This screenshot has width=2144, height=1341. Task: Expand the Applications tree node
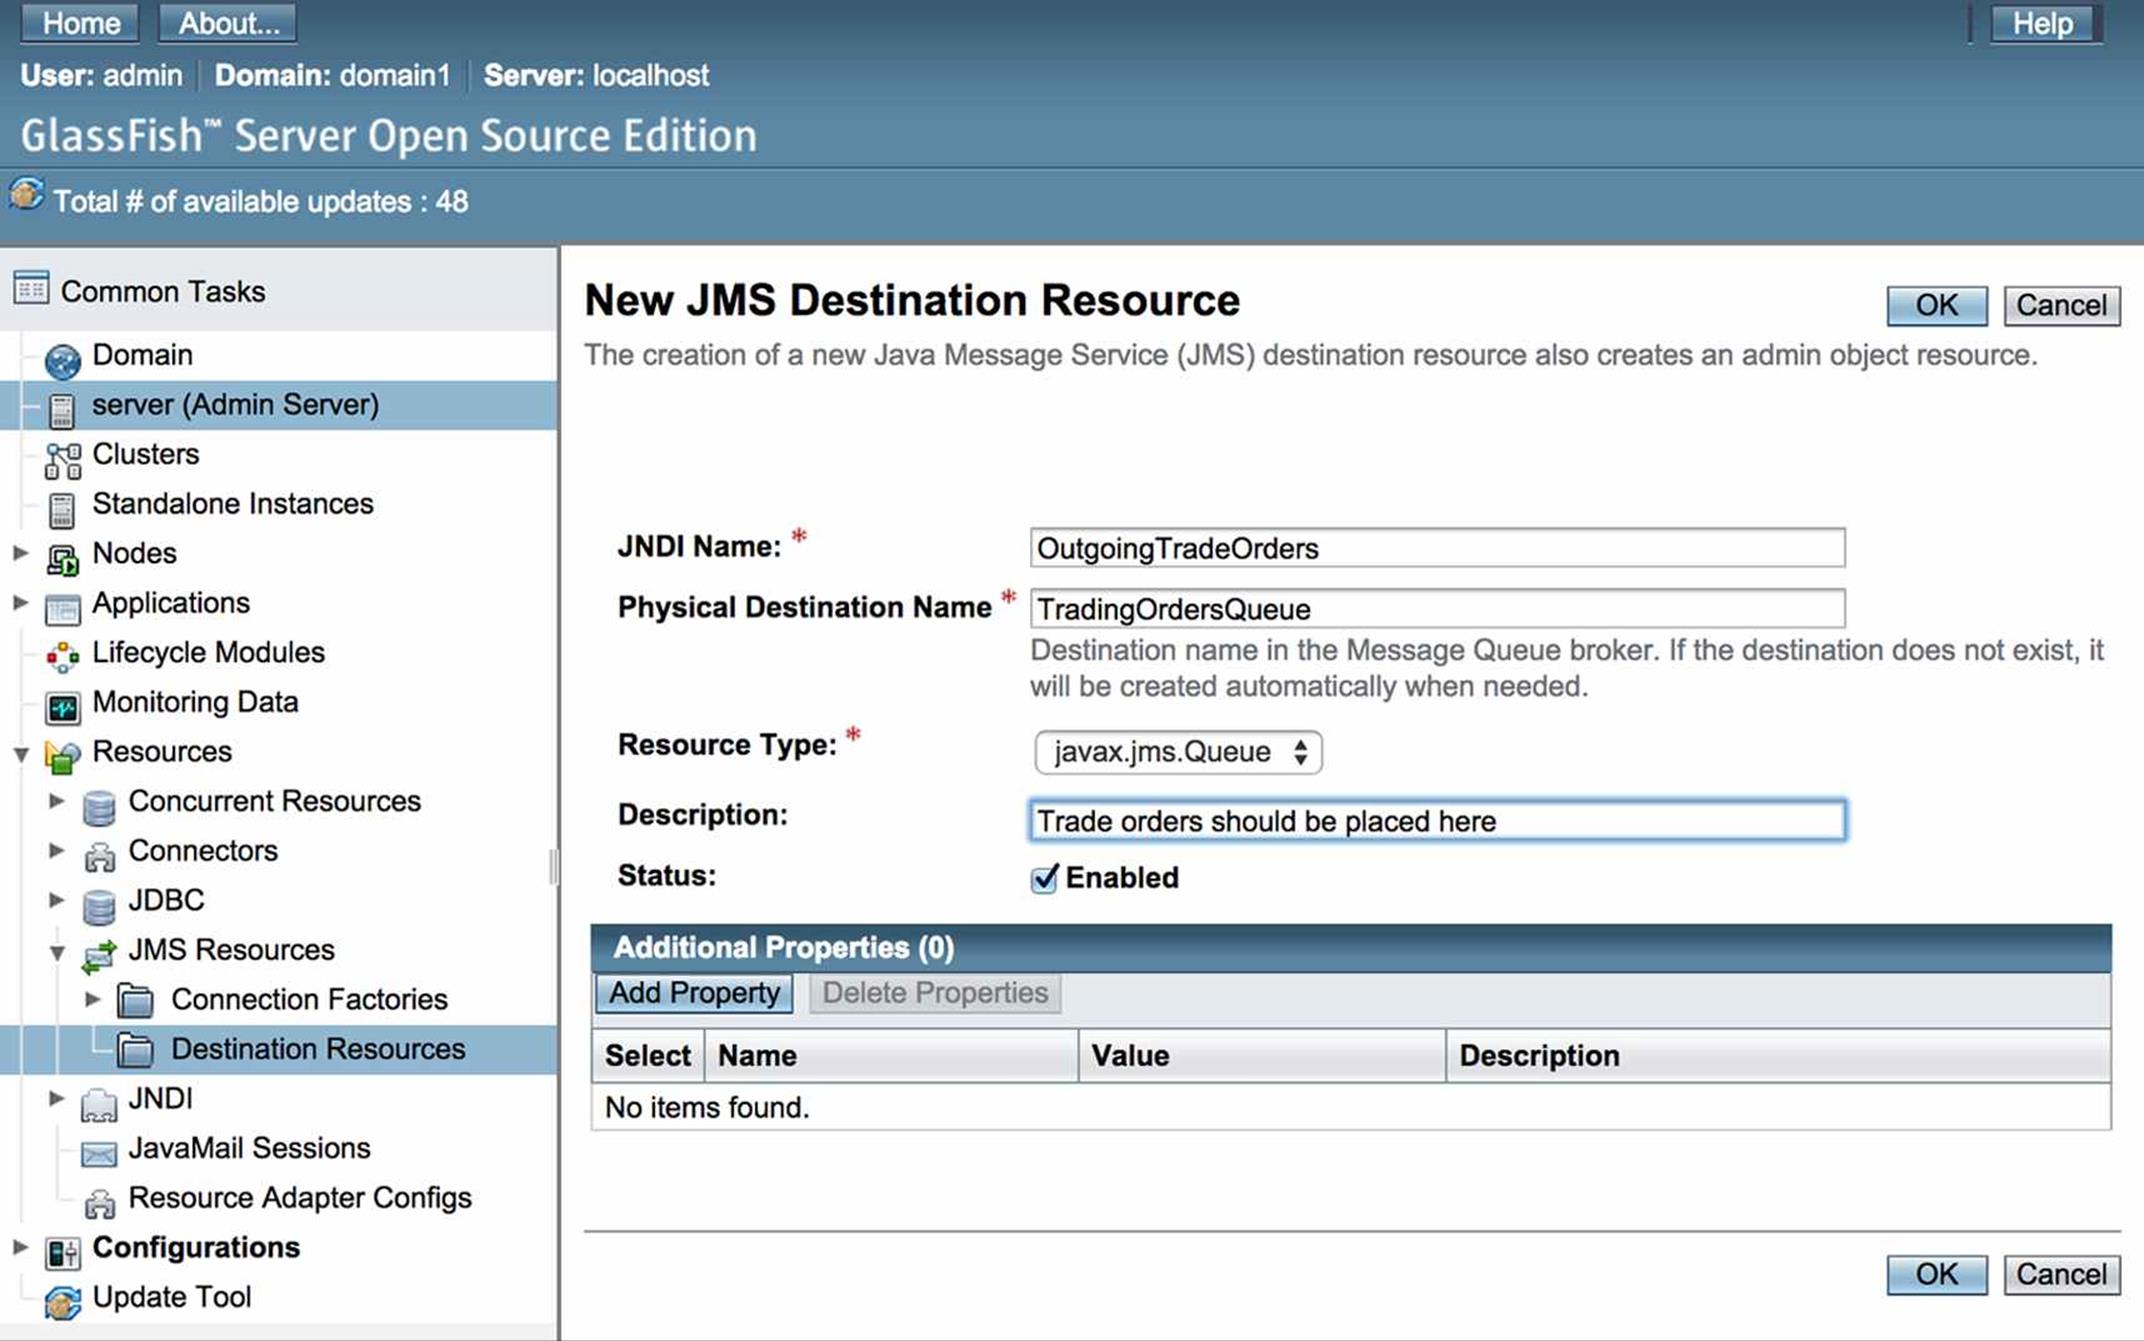tap(20, 602)
